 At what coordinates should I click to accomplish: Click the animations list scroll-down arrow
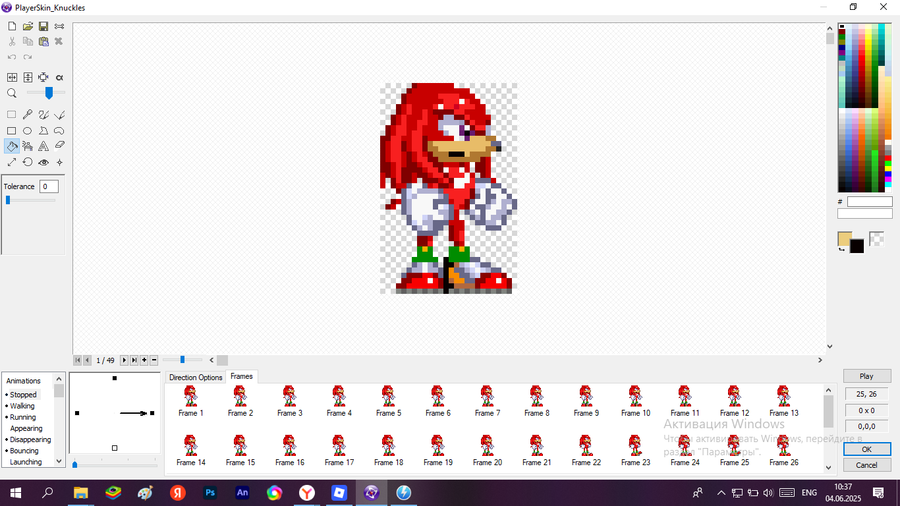(x=59, y=461)
